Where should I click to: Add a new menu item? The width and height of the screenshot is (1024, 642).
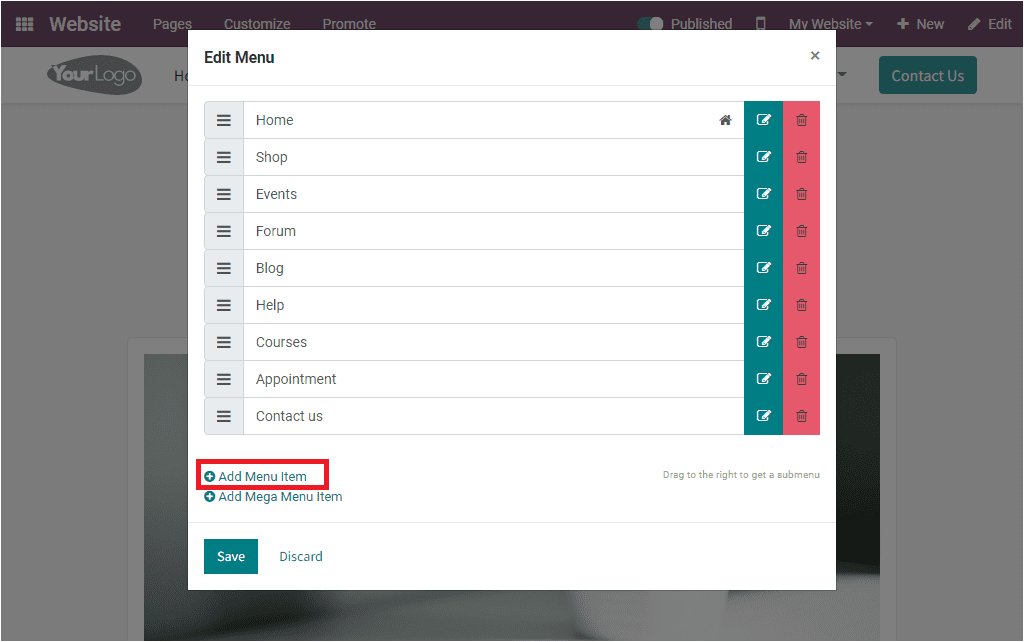262,474
